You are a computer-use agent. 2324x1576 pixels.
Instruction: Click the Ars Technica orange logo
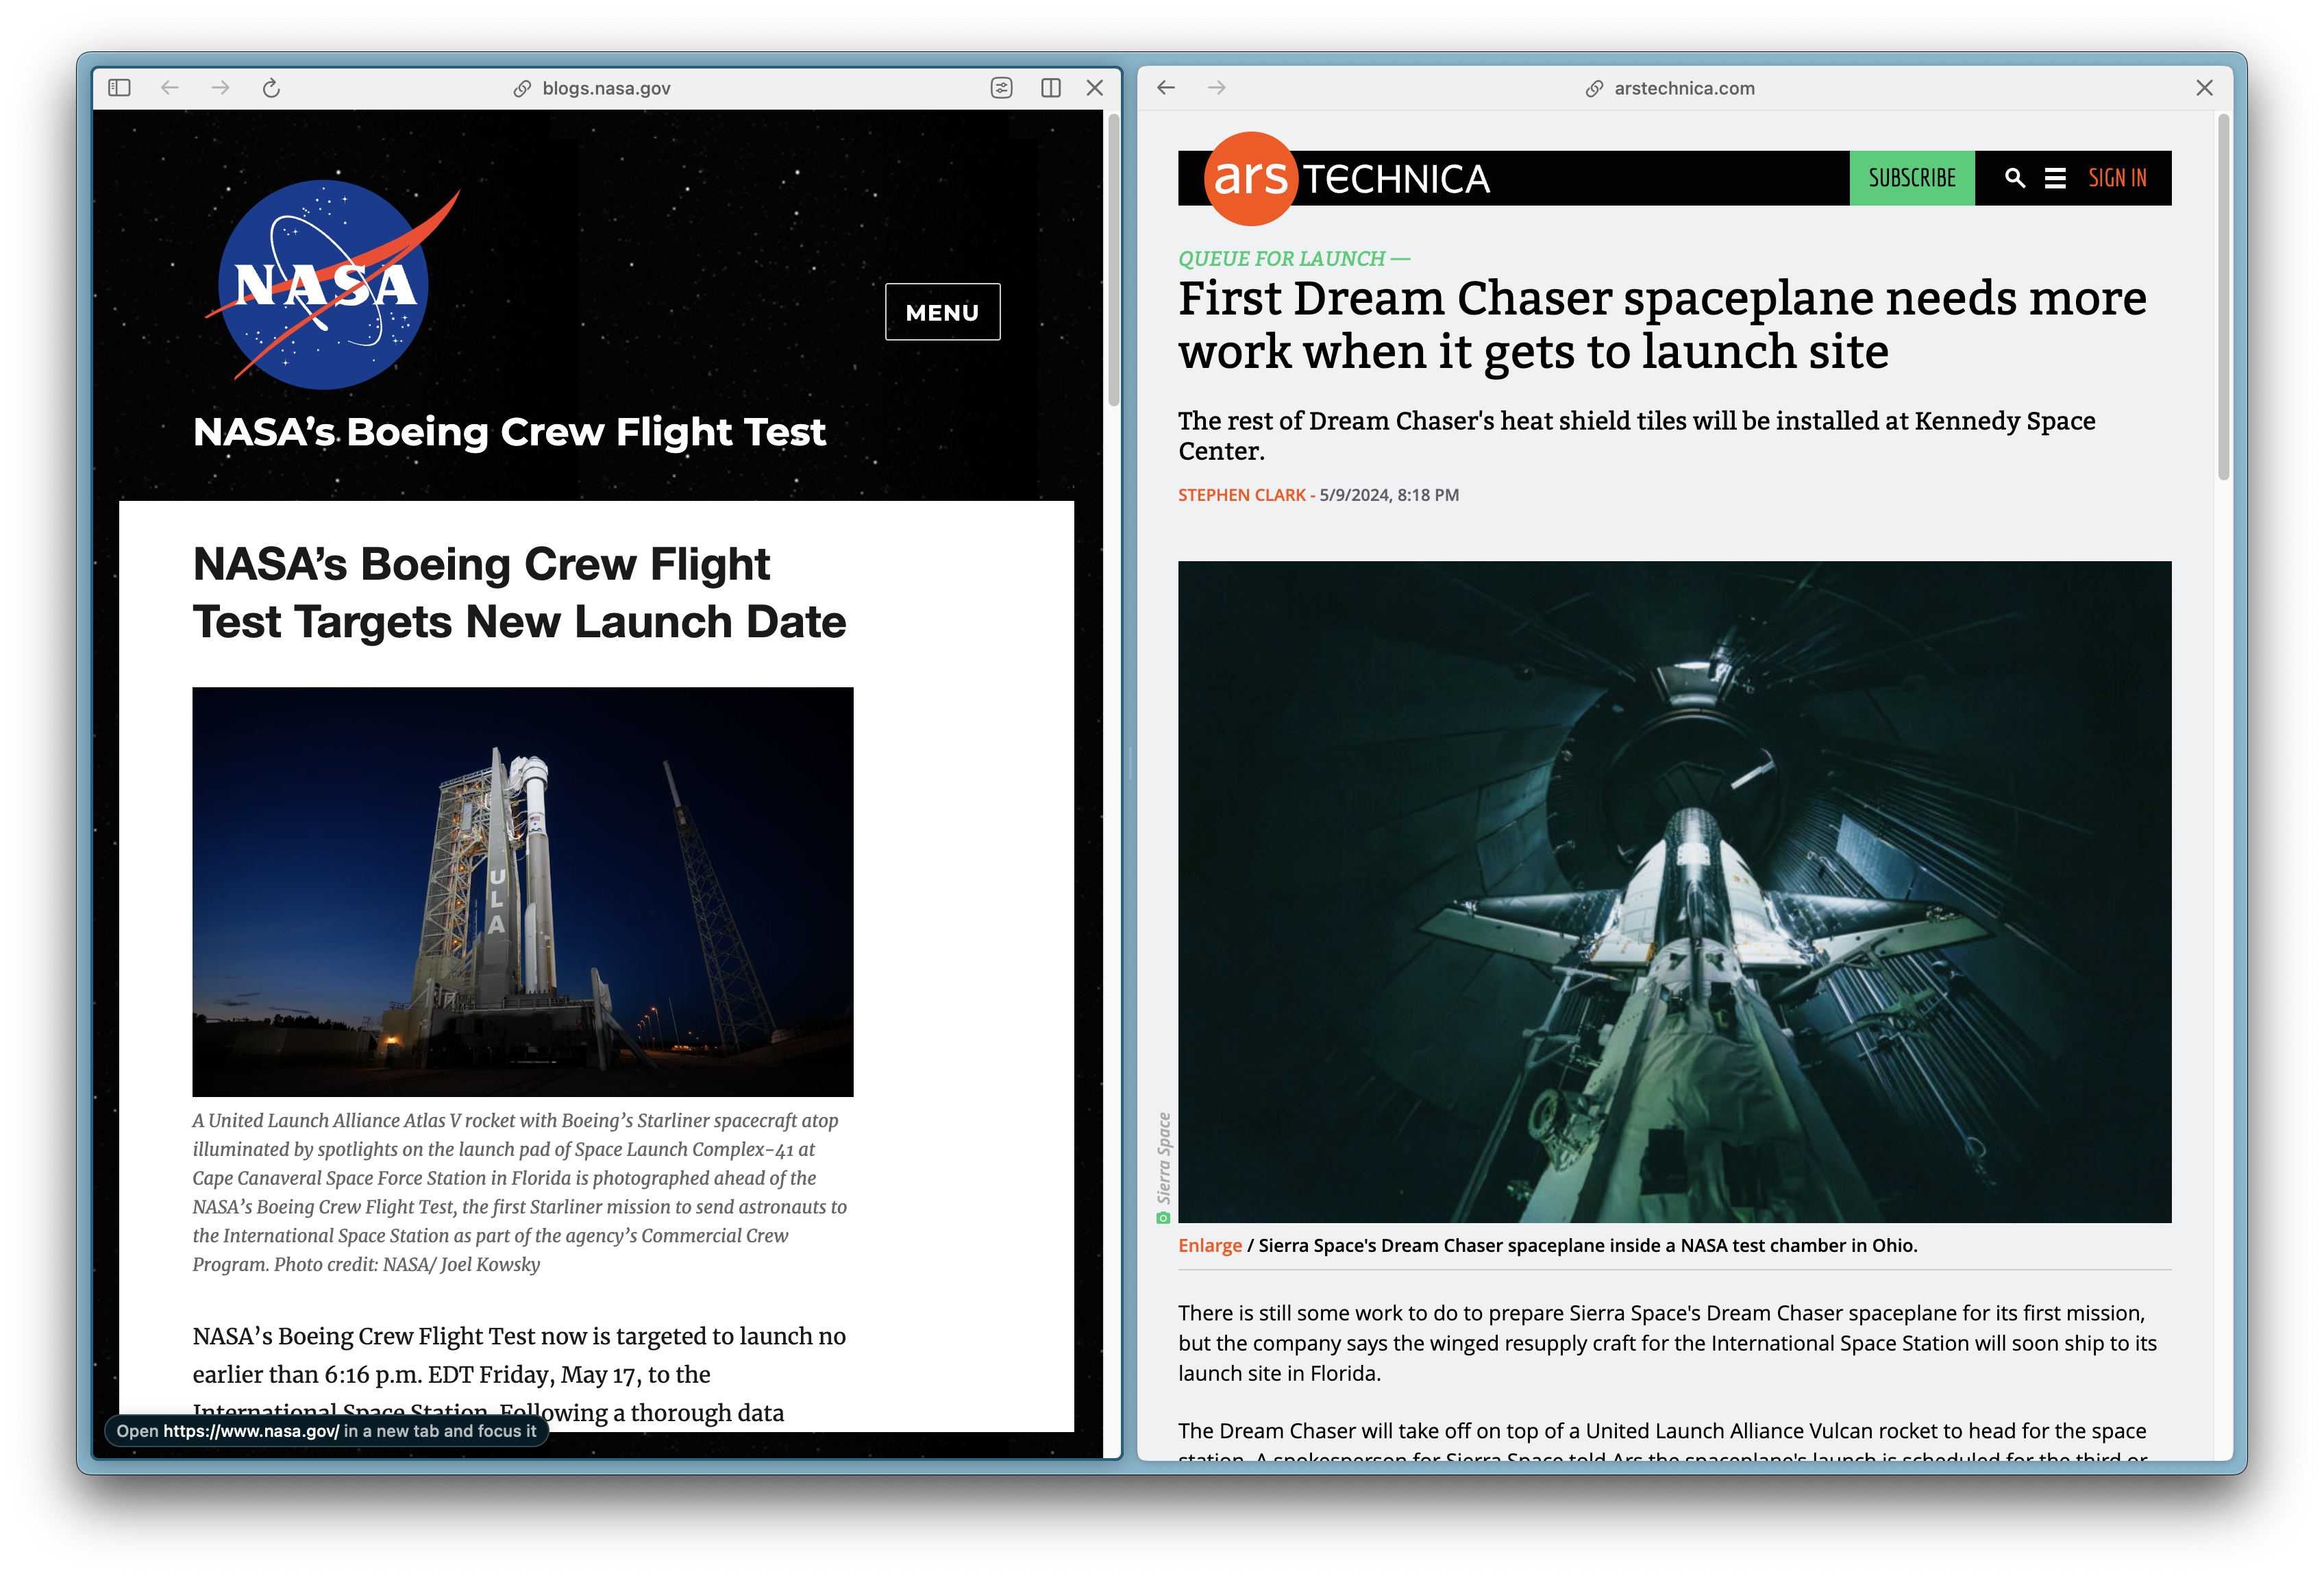1250,178
